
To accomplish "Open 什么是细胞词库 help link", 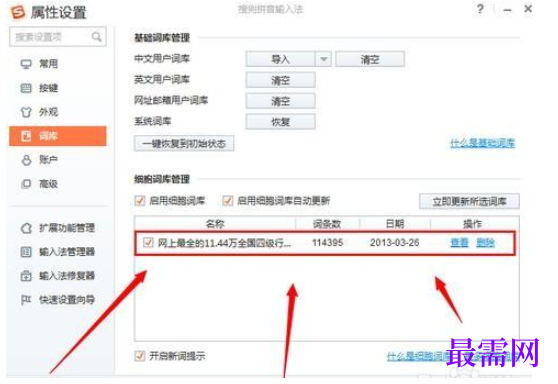I will click(x=419, y=356).
